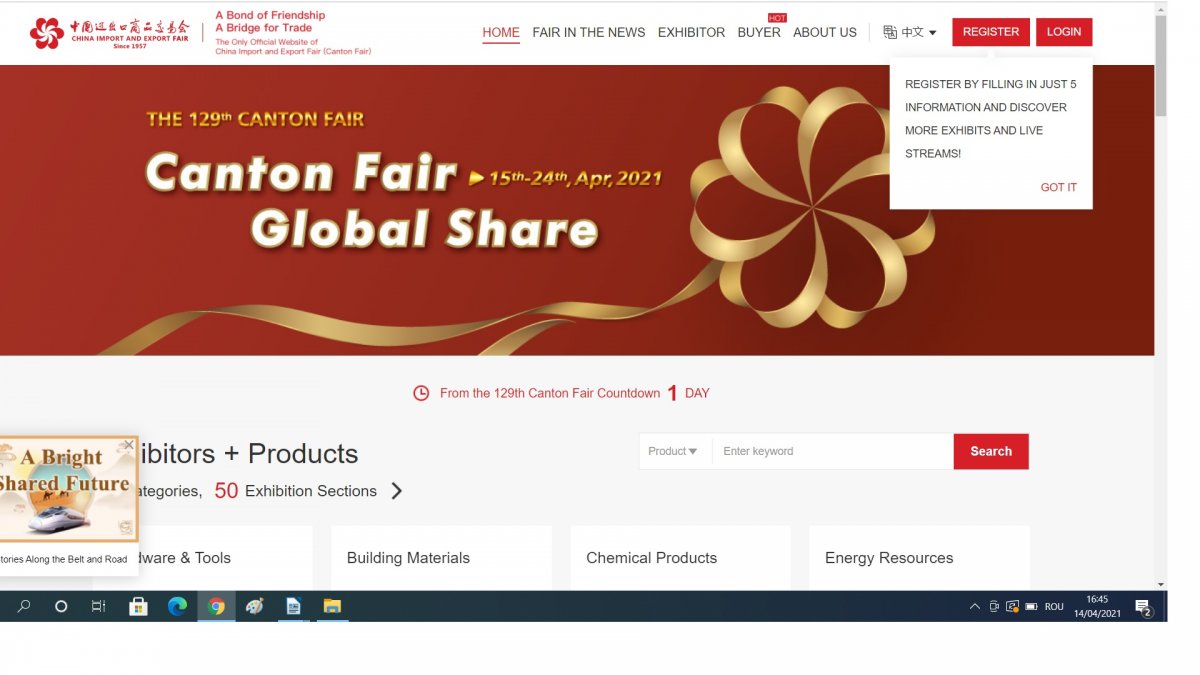Open the BUYER menu item

point(759,32)
